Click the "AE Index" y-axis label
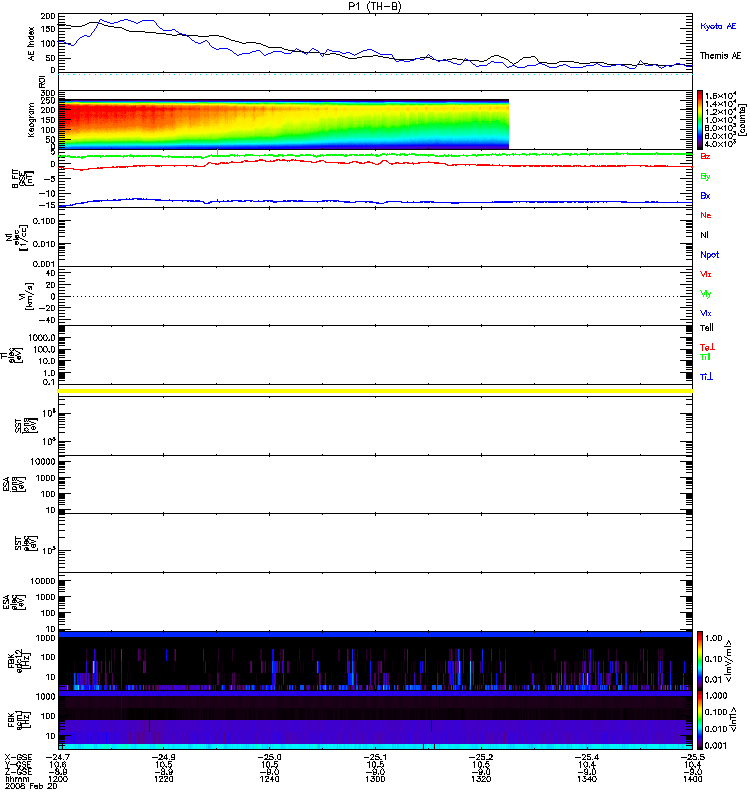This screenshot has height=800, width=750. pyautogui.click(x=32, y=44)
